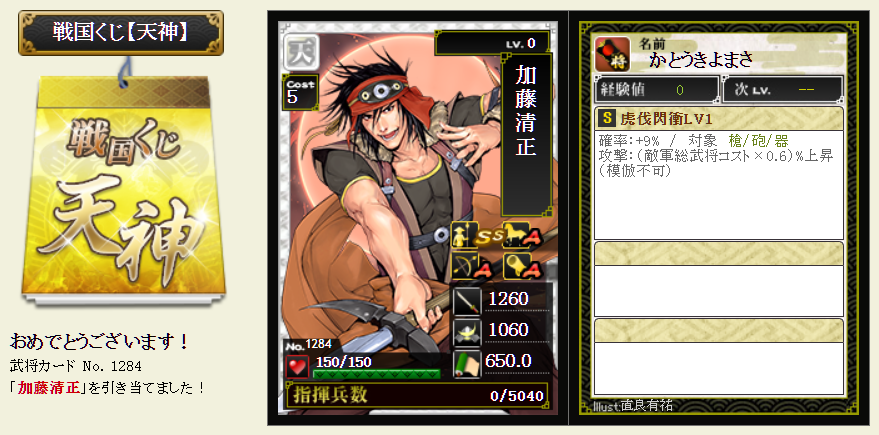This screenshot has height=435, width=879.
Task: Click the cavalry horse aptitude icon
Action: (x=515, y=235)
